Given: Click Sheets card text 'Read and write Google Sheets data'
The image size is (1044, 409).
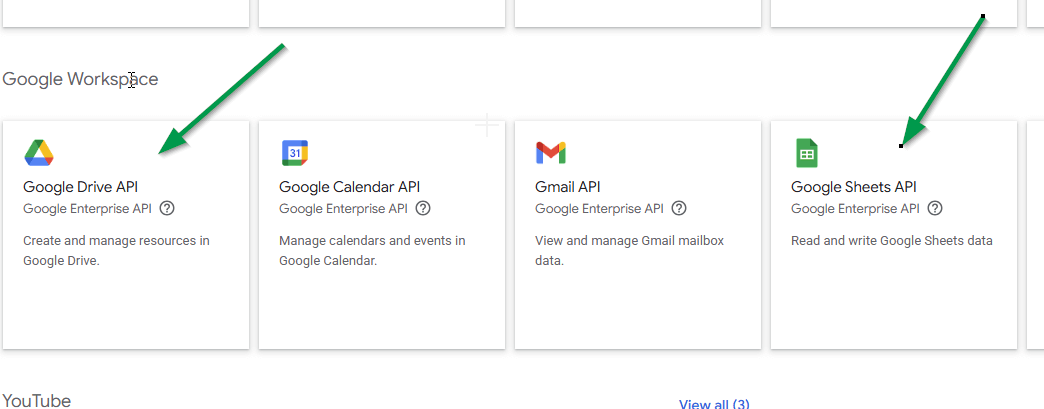Looking at the screenshot, I should [x=892, y=240].
